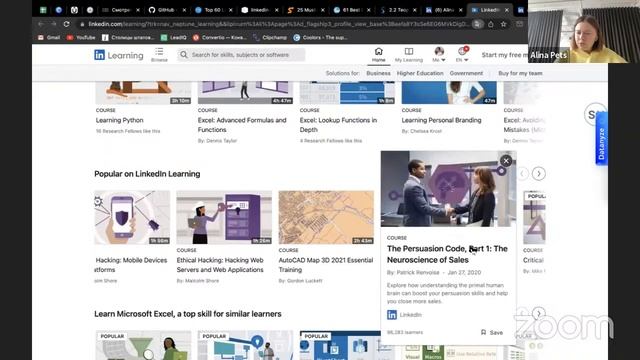Show next Popular on LinkedIn Learning courses
Viewport: 640px width, 360px height.
click(x=538, y=173)
